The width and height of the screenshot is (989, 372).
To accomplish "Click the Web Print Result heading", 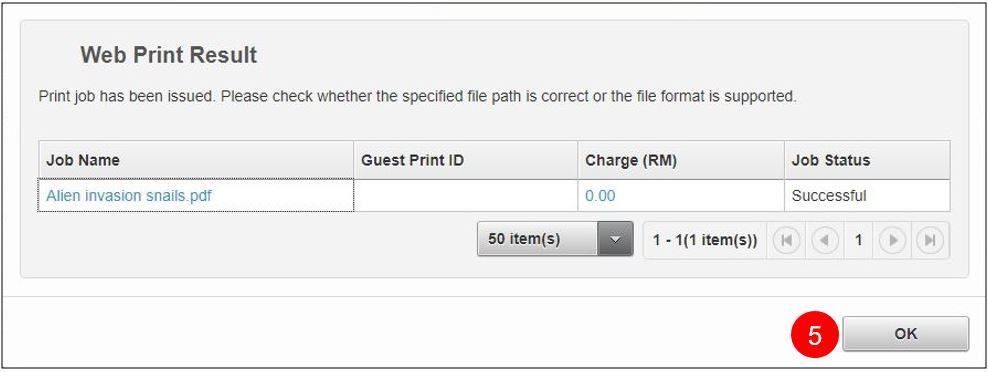I will coord(168,55).
